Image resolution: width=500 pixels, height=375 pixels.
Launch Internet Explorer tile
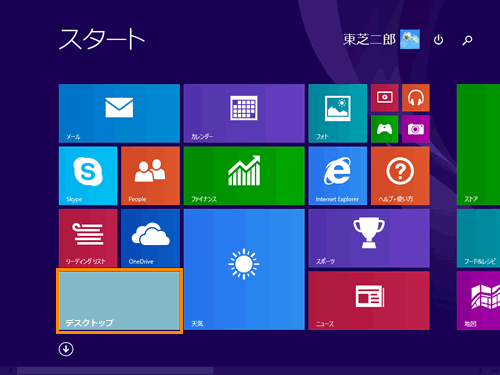338,176
